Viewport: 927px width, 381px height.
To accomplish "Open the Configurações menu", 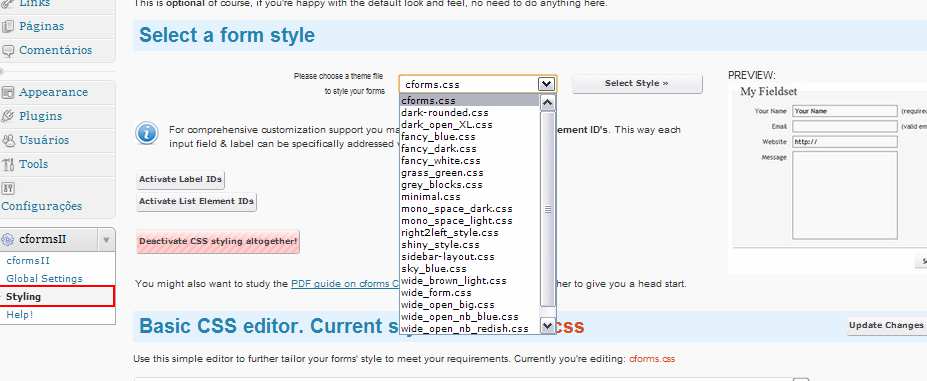I will (41, 206).
